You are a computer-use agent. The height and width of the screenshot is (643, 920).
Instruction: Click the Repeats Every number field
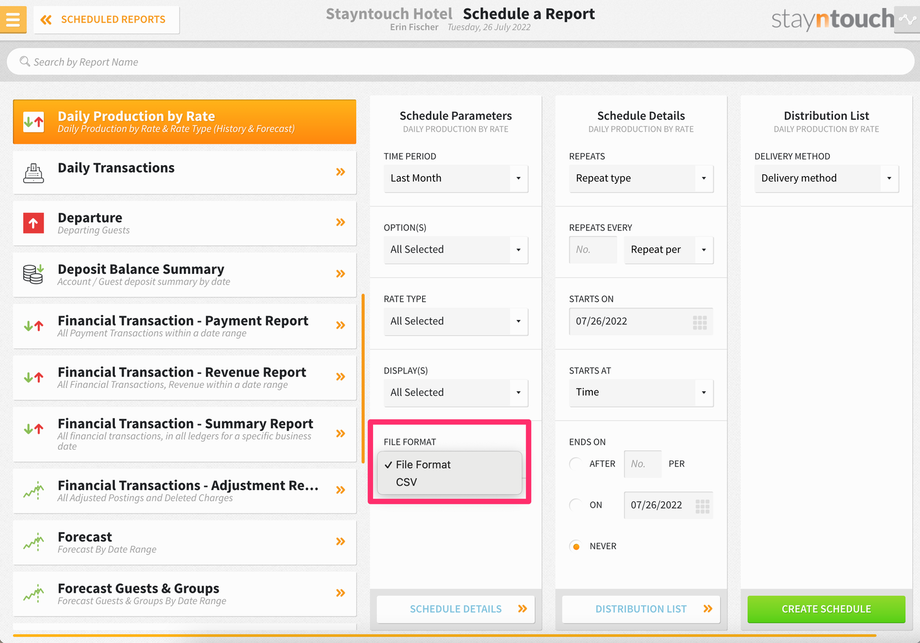click(x=593, y=250)
